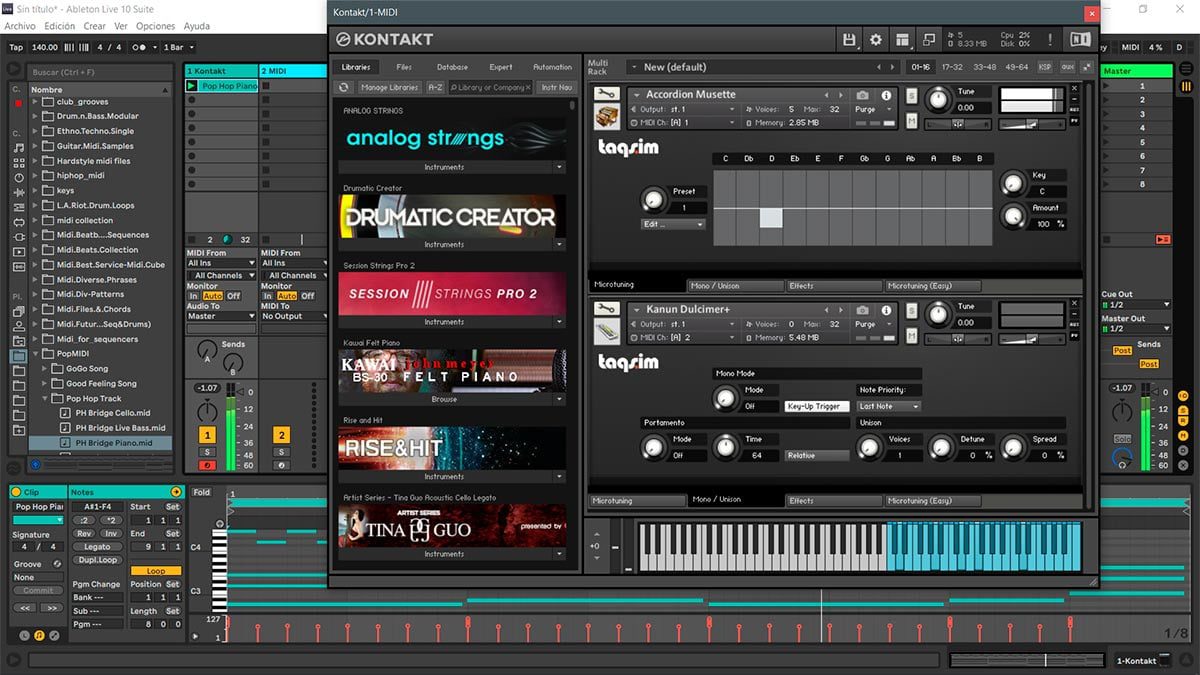The height and width of the screenshot is (675, 1200).
Task: Open Ableton browser MIDI Effects category icon
Action: (x=19, y=207)
